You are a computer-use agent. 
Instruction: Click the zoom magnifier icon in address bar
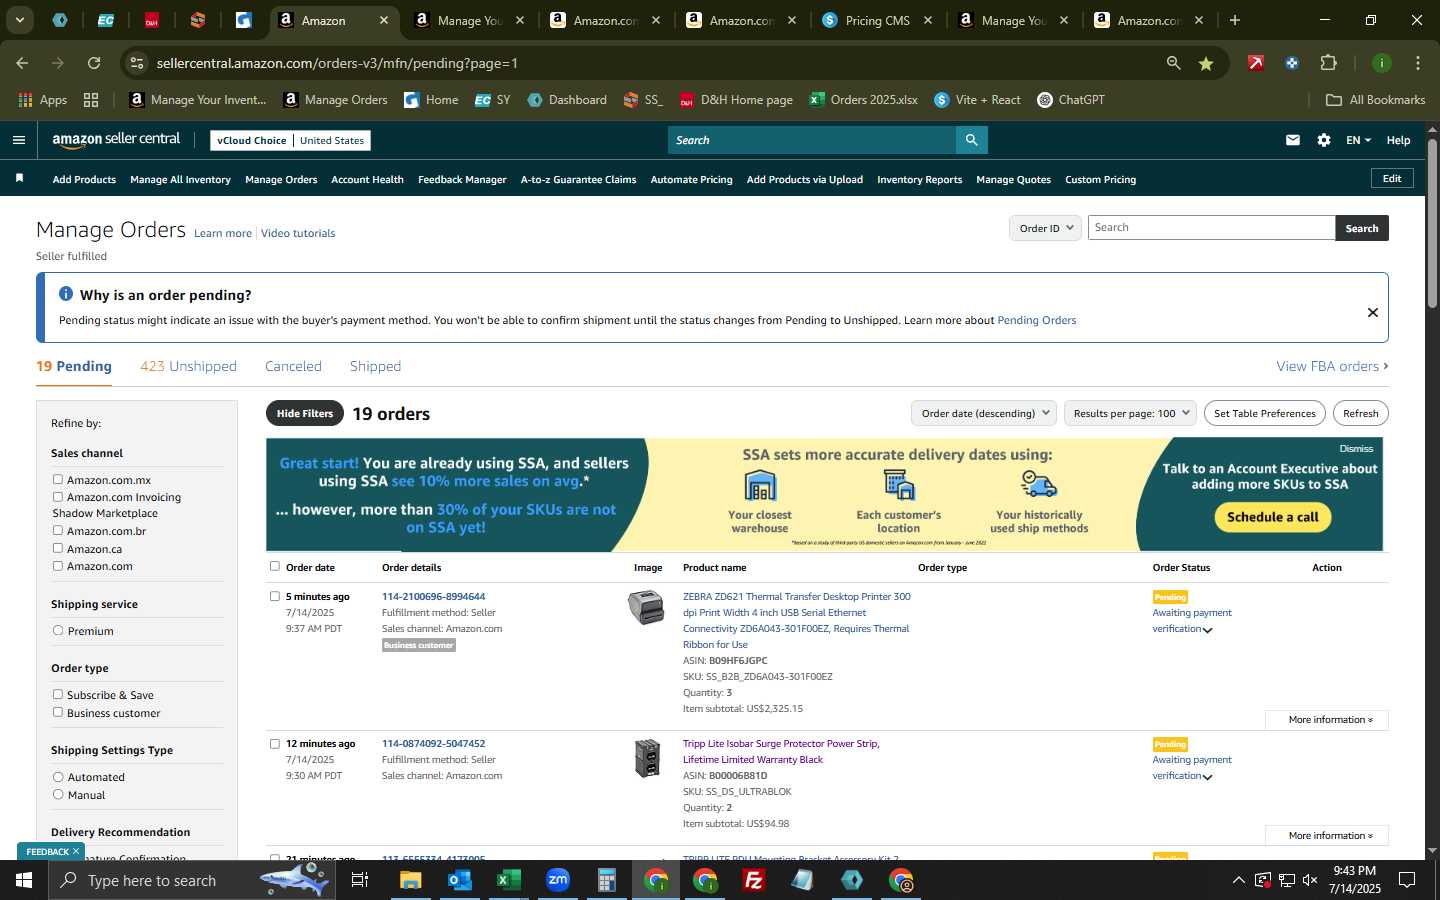[x=1173, y=63]
